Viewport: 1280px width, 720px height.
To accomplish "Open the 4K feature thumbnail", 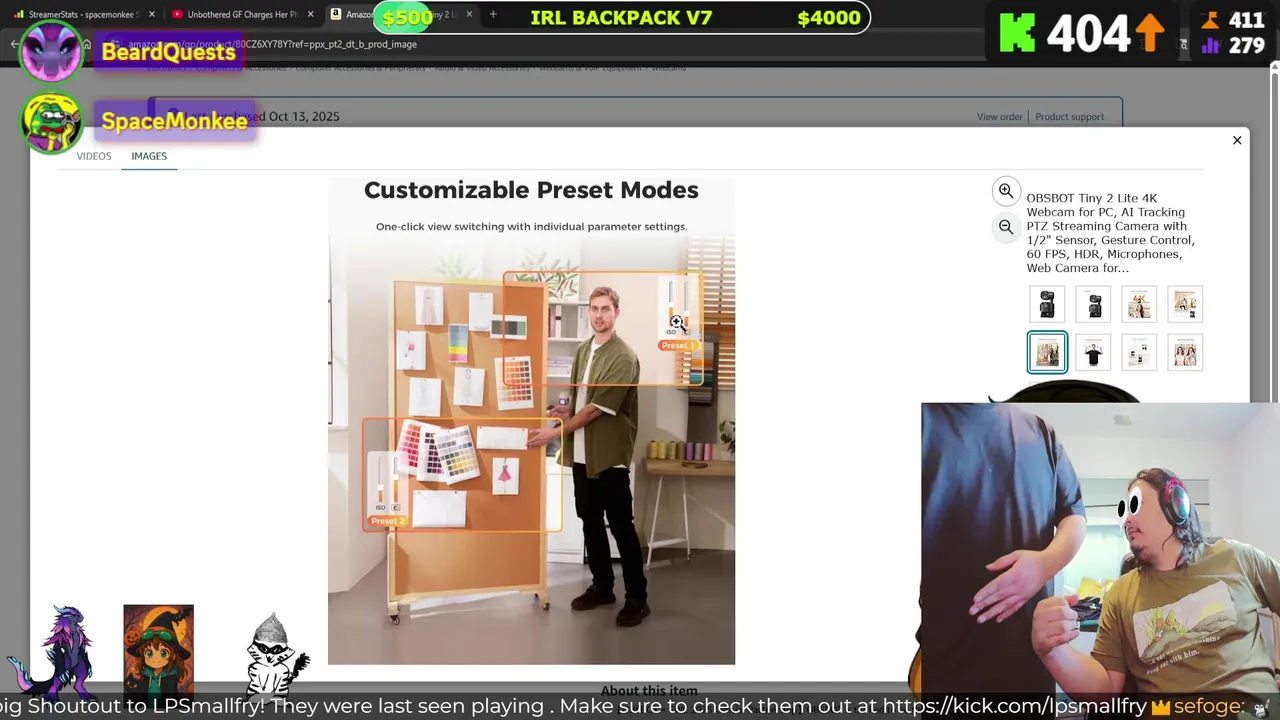I will (1139, 305).
